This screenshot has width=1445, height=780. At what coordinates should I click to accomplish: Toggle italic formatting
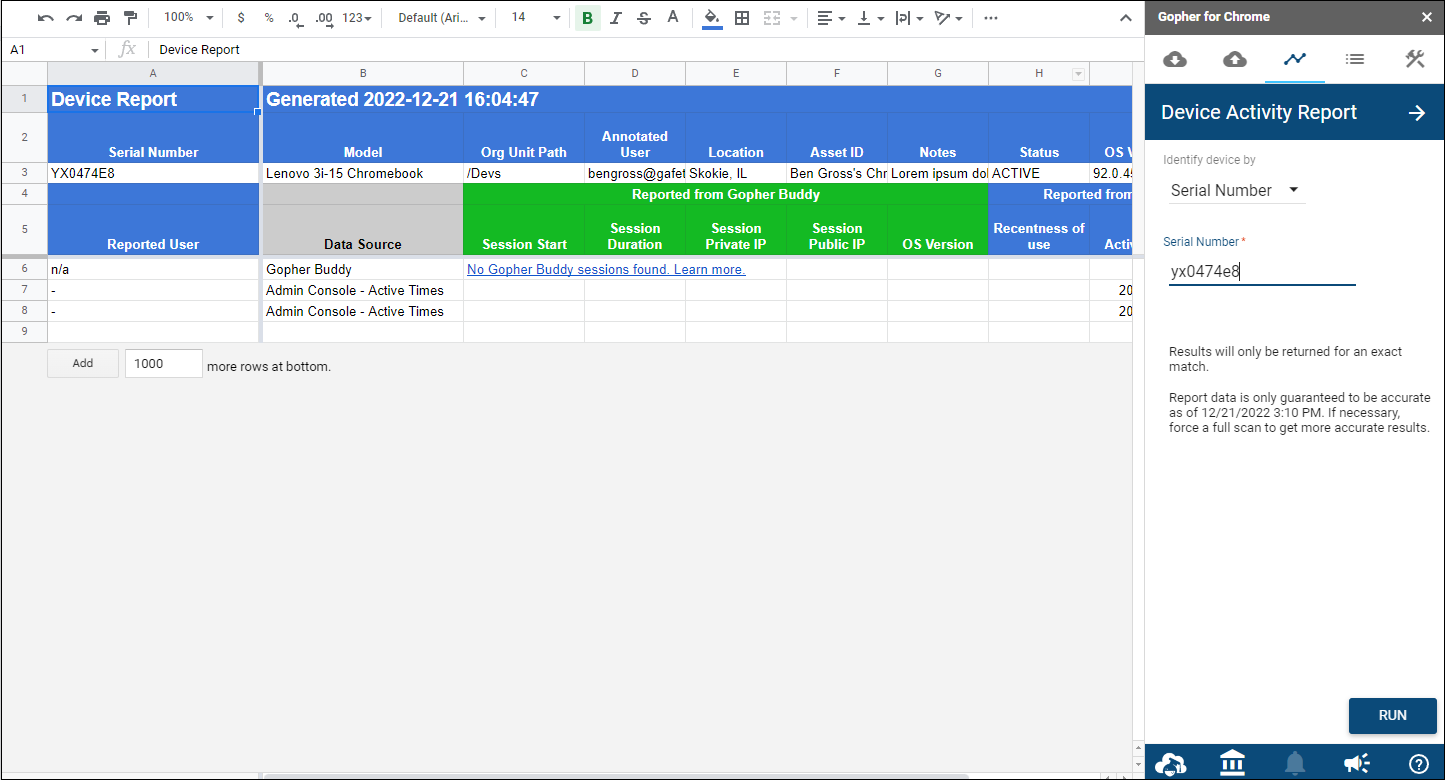615,18
